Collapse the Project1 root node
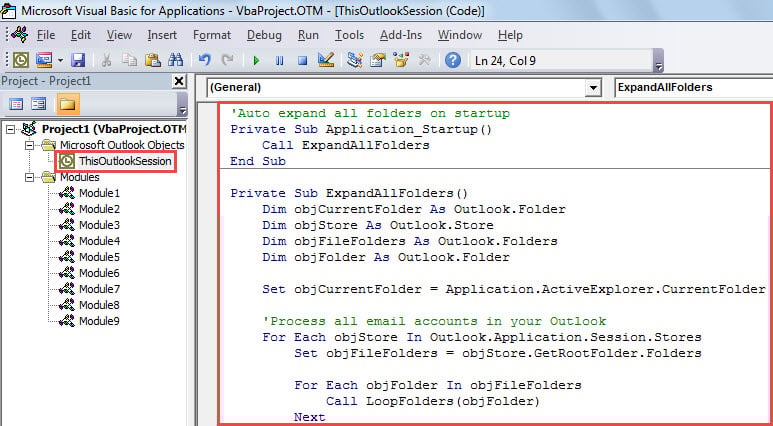 tap(10, 129)
